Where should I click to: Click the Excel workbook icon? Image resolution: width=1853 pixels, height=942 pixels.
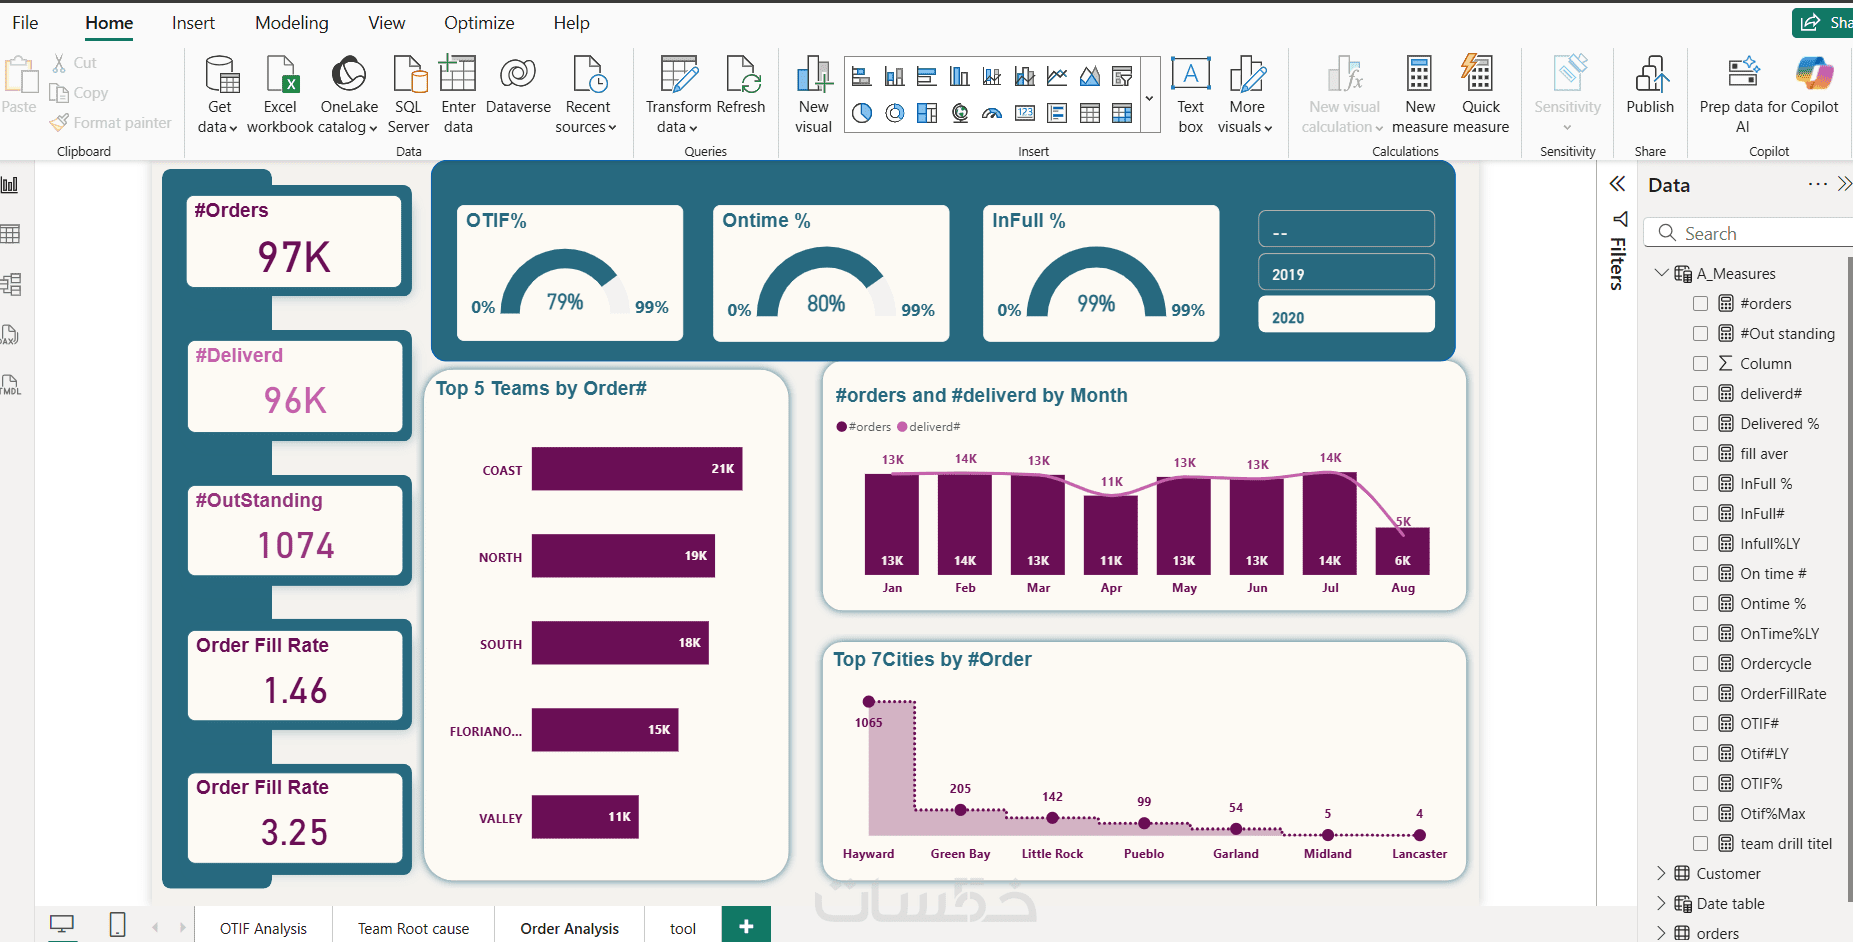(x=280, y=94)
